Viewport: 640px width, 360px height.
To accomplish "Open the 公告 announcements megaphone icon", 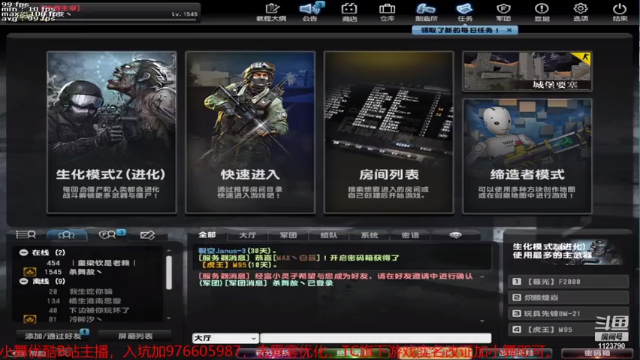I will tap(310, 12).
